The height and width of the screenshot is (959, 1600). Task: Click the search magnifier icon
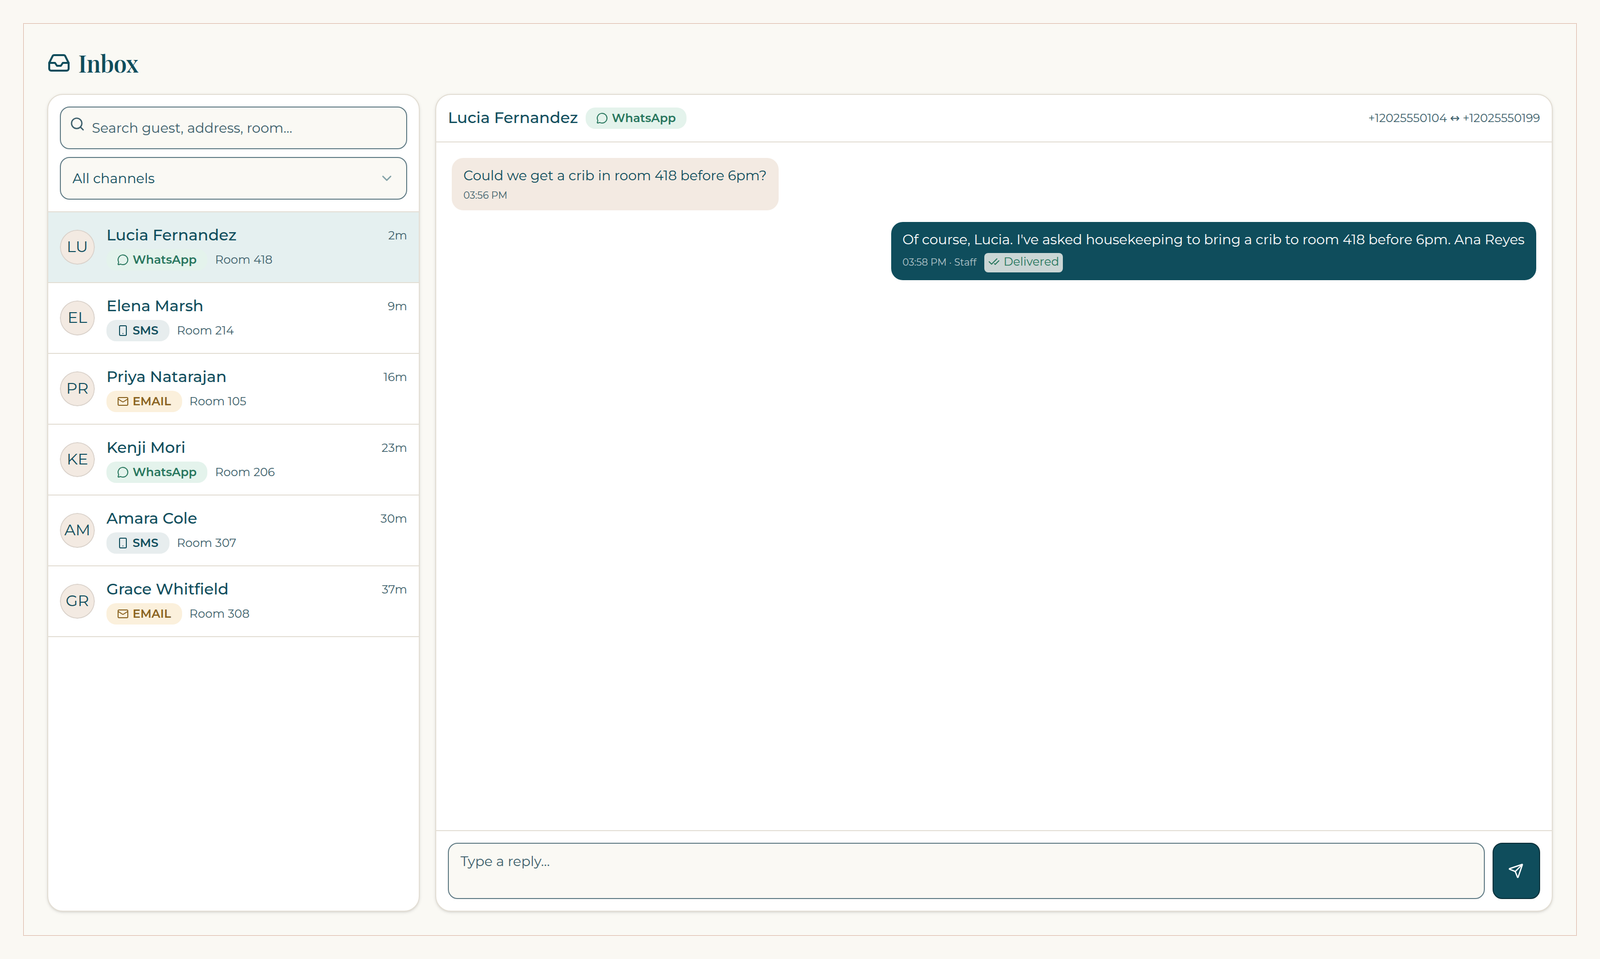(x=78, y=126)
